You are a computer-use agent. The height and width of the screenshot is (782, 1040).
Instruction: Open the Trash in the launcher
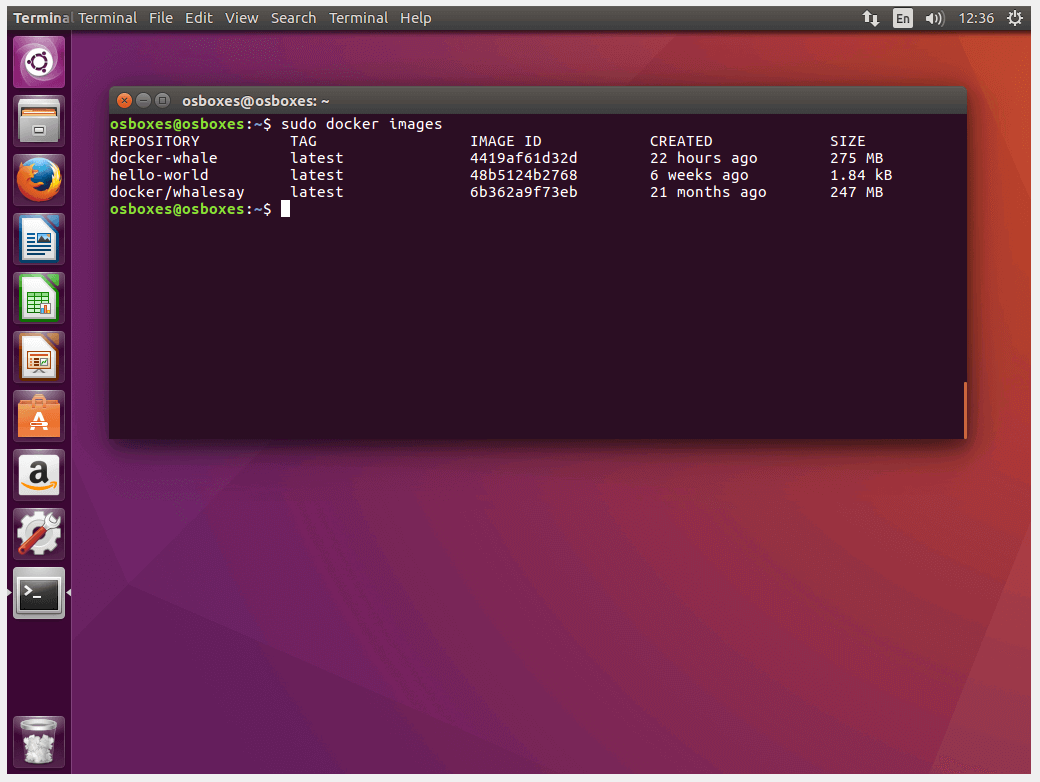pos(39,742)
